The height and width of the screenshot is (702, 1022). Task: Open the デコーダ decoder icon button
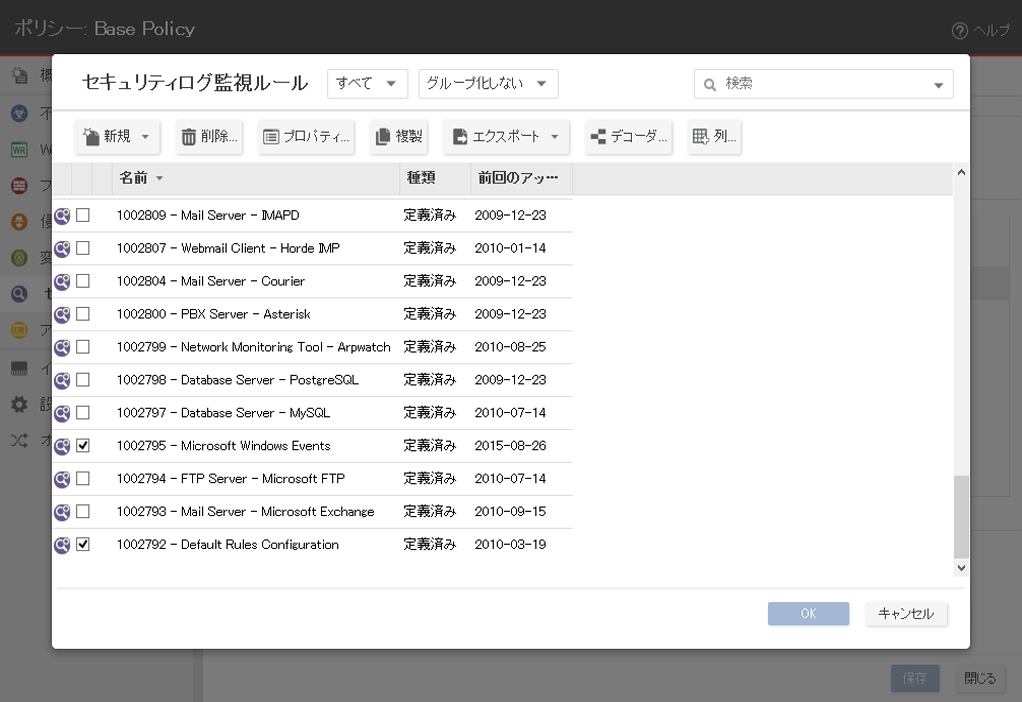point(599,137)
